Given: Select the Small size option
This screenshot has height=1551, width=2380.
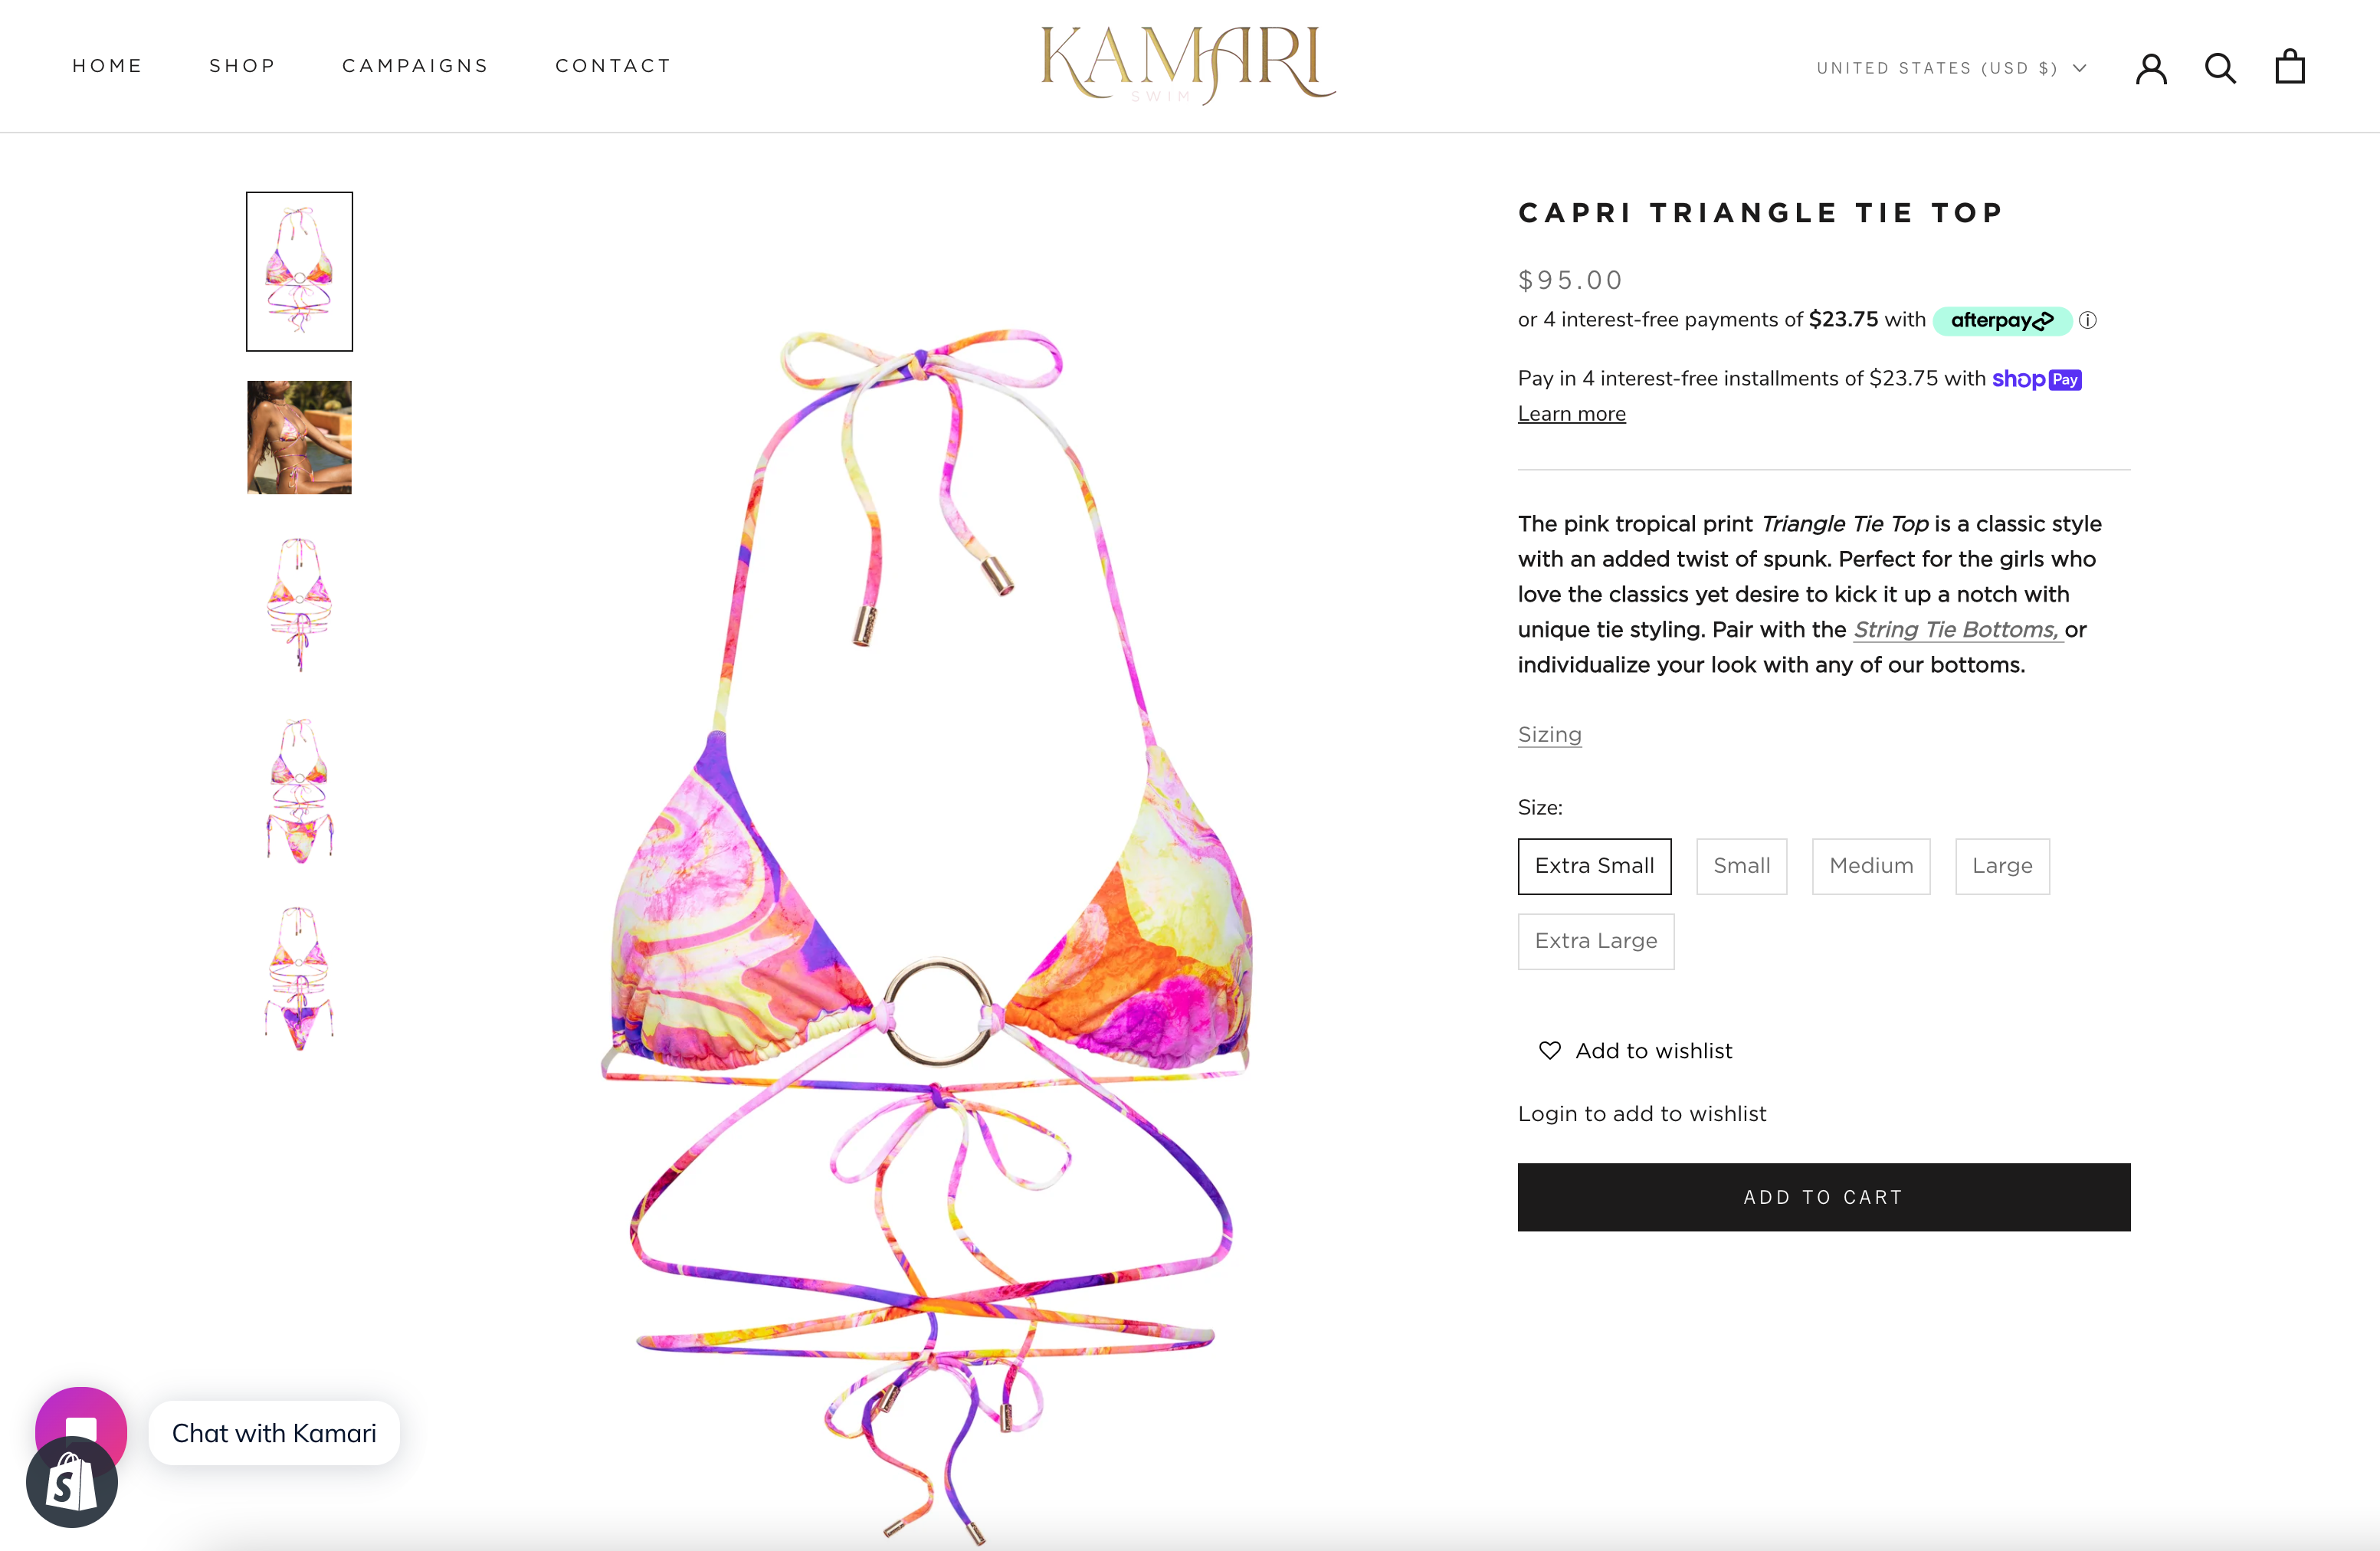Looking at the screenshot, I should (x=1741, y=866).
